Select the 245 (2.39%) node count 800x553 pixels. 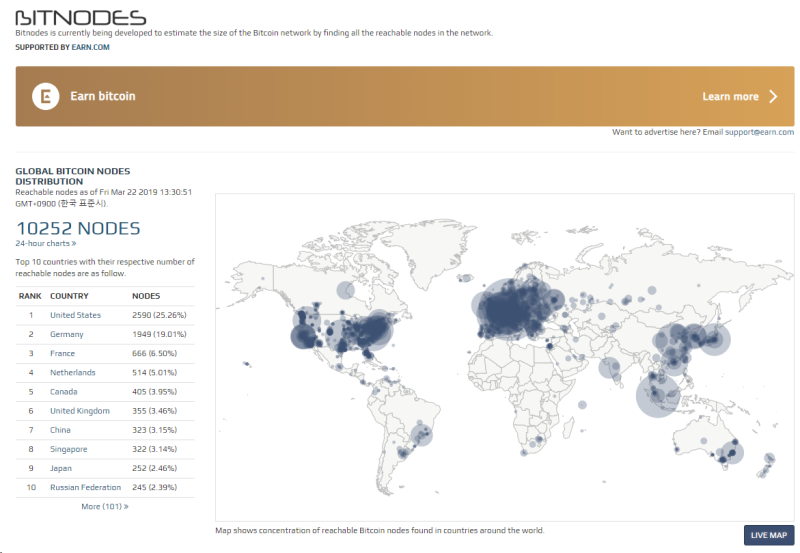click(155, 487)
